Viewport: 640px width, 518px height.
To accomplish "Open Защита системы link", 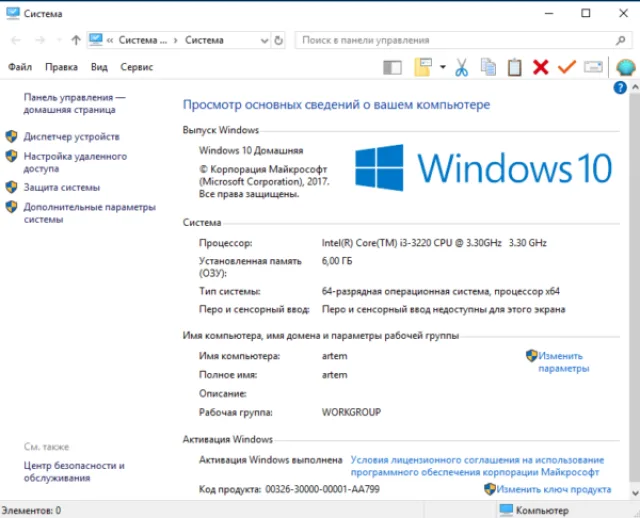I will [62, 187].
